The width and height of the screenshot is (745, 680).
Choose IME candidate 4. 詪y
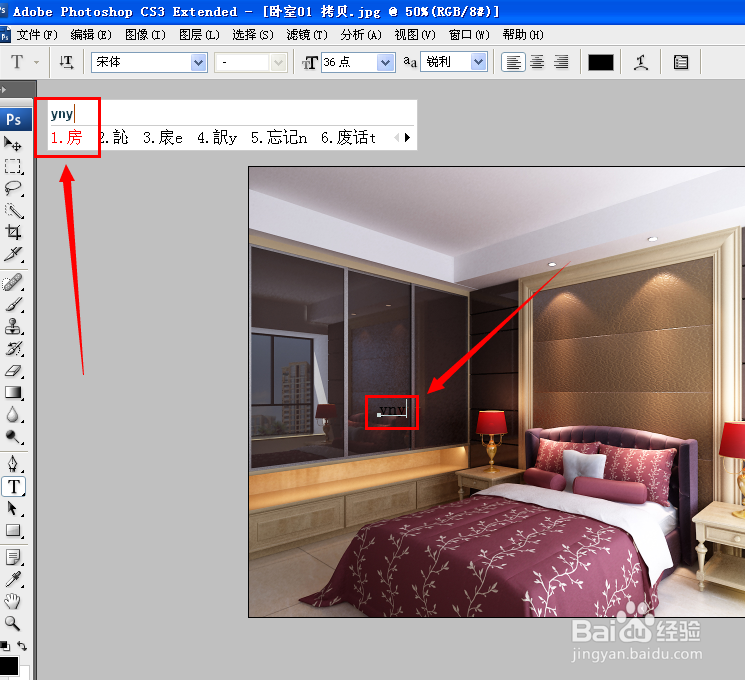217,138
